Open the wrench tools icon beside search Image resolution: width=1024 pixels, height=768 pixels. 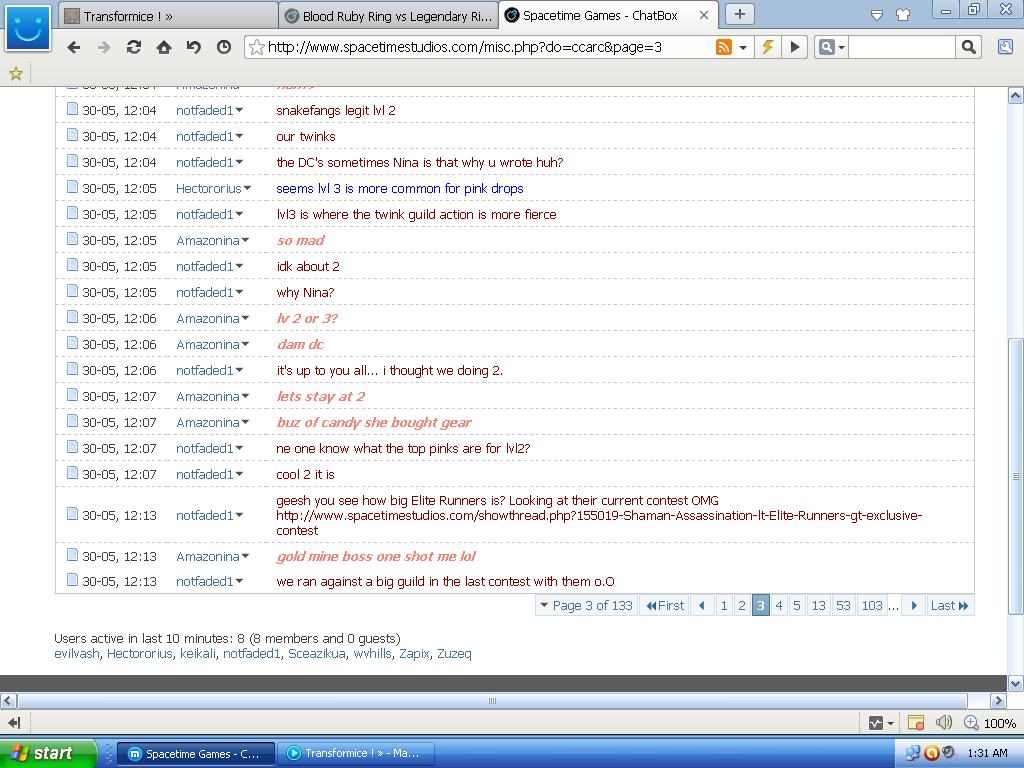tap(1006, 47)
